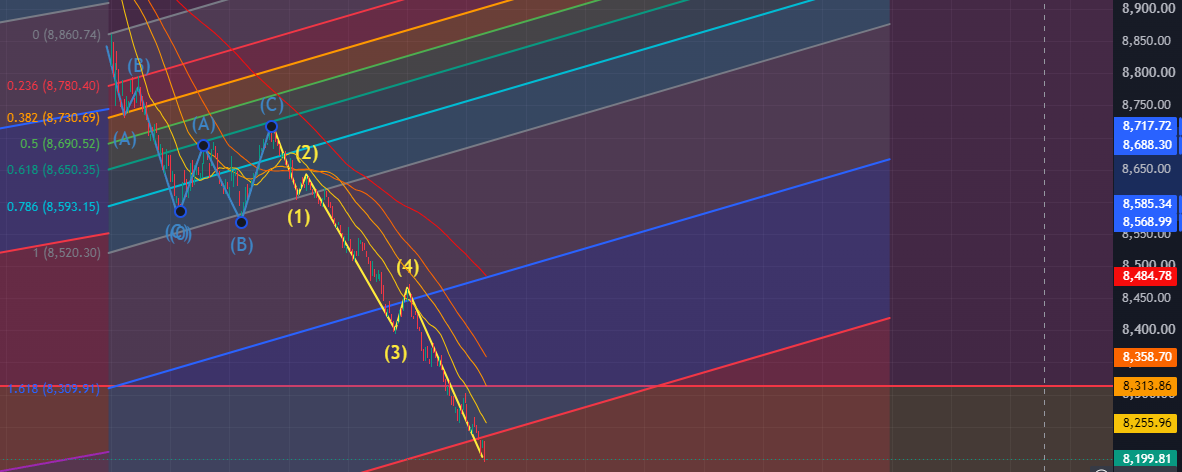Select the yellow Elliott wave (1) label

pos(299,218)
